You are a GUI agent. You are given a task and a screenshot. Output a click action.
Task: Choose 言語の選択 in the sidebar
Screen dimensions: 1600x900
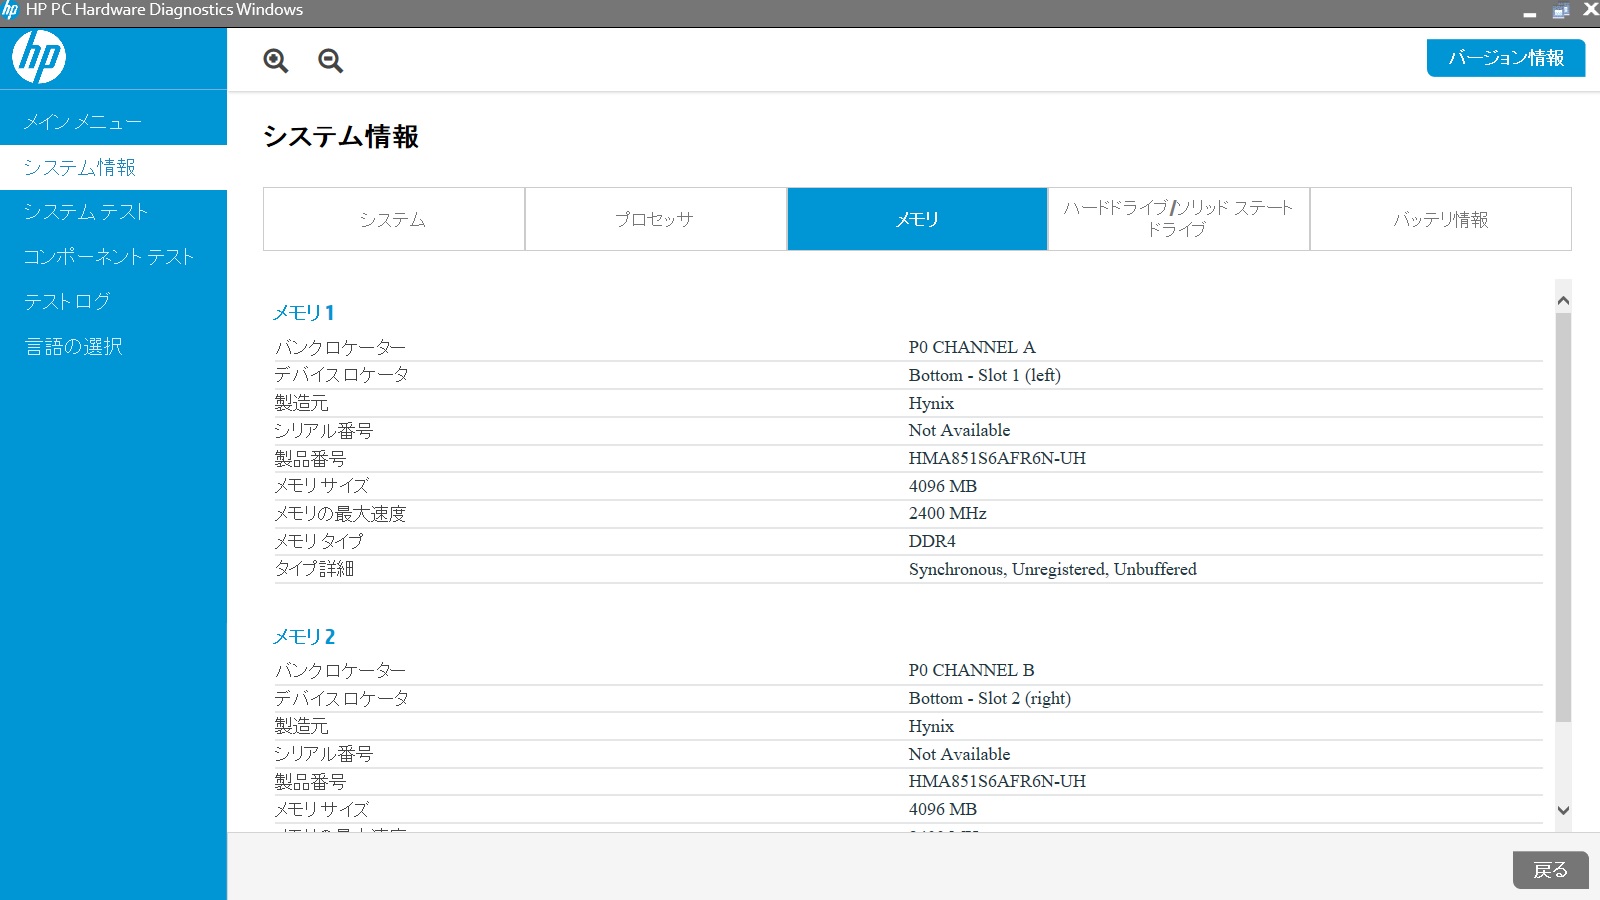tap(74, 346)
